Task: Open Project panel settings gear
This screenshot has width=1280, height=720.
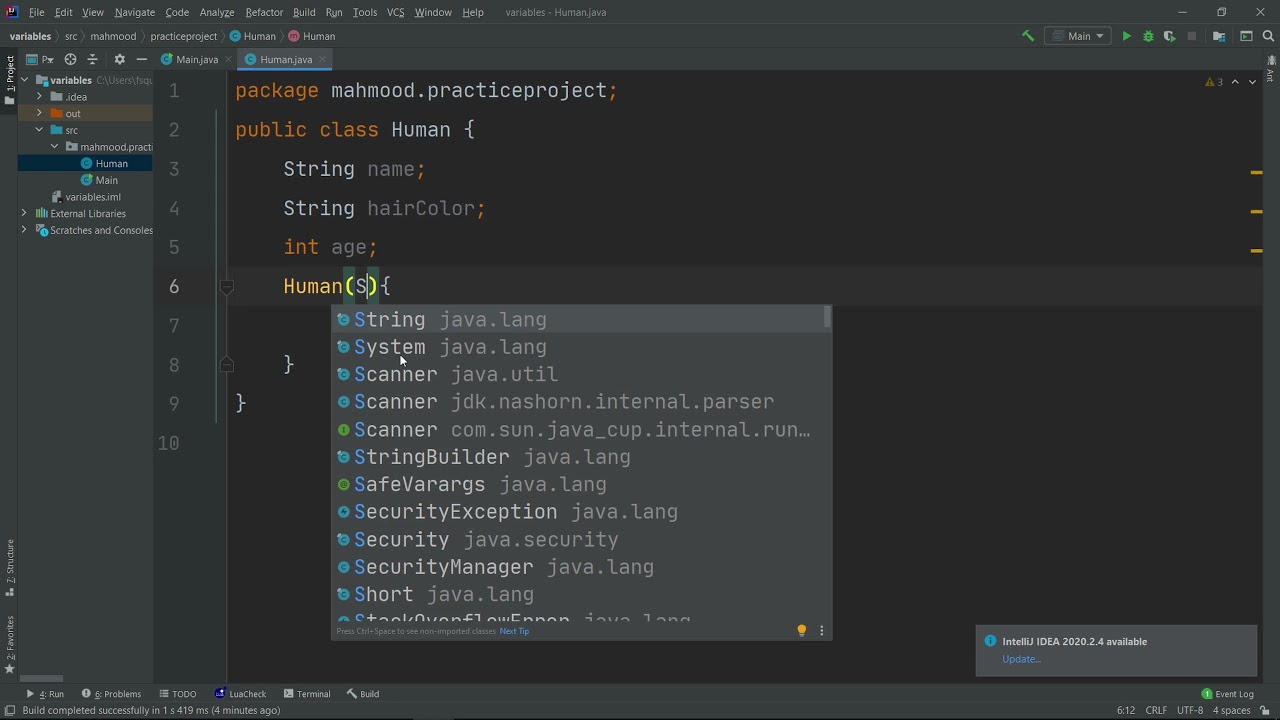Action: click(x=119, y=59)
